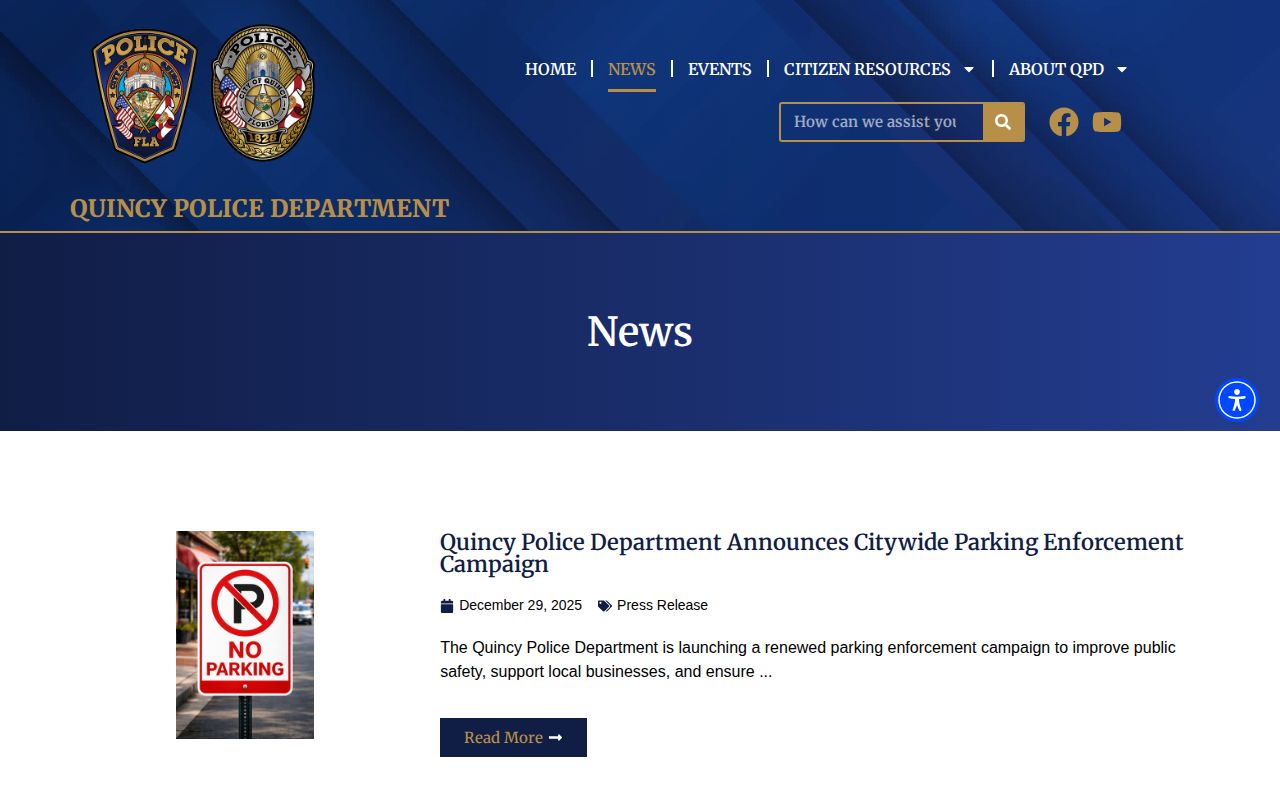
Task: Go to the Home menu item
Action: [550, 69]
